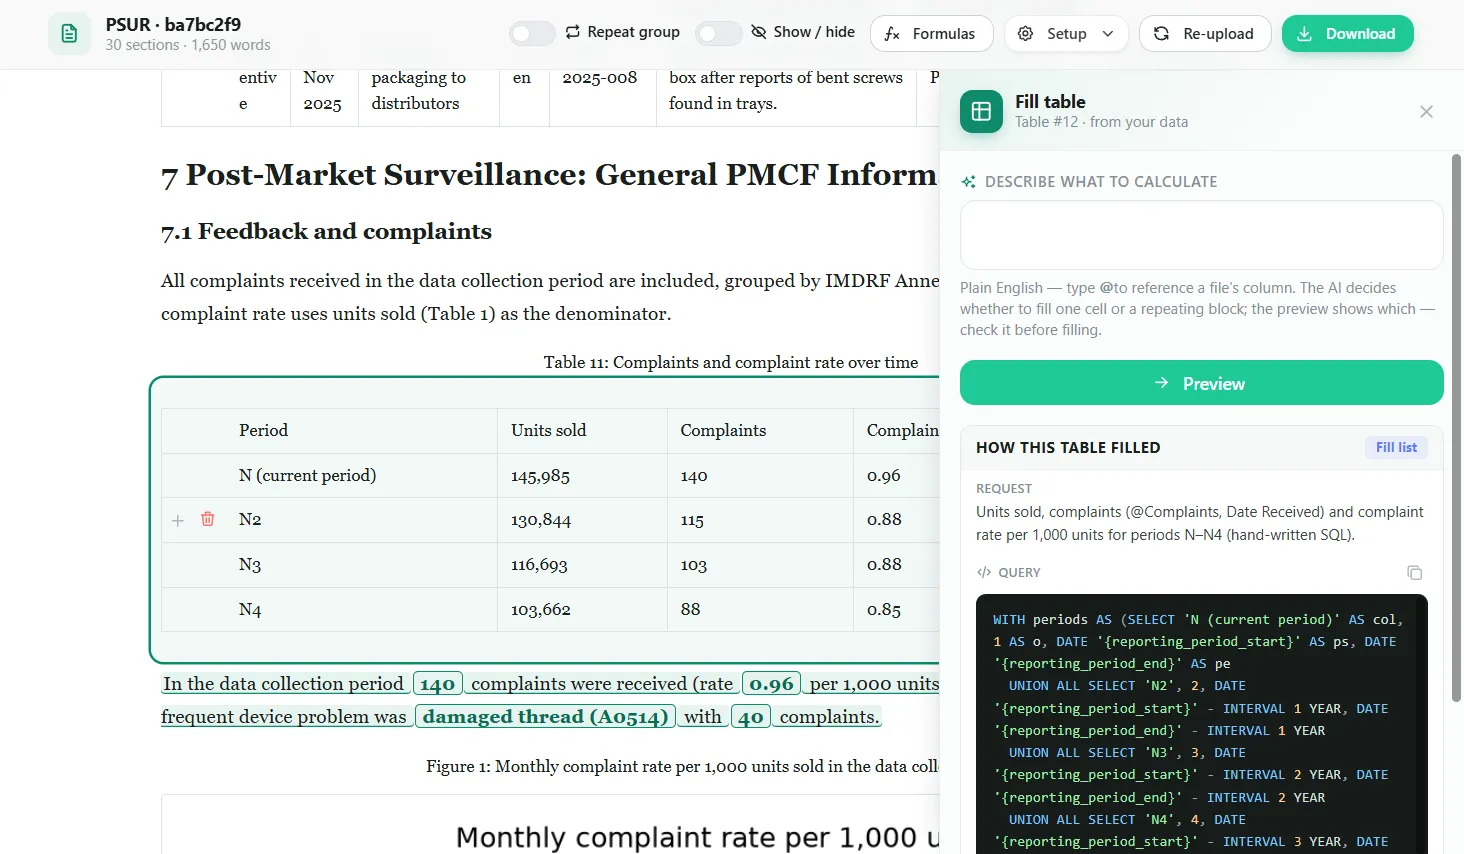
Task: Click the Figure 1 caption text
Action: [x=683, y=766]
